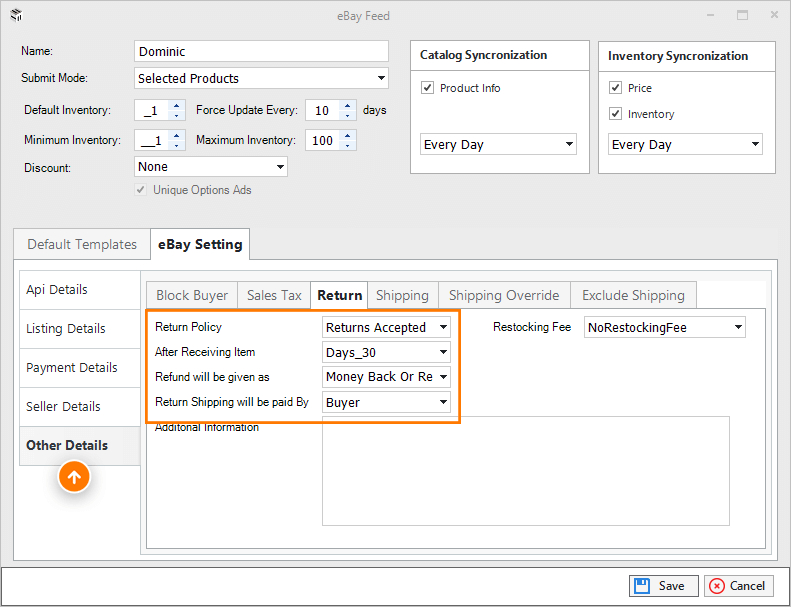Viewport: 791px width, 607px height.
Task: Minimize the eBay Feed window
Action: [x=710, y=16]
